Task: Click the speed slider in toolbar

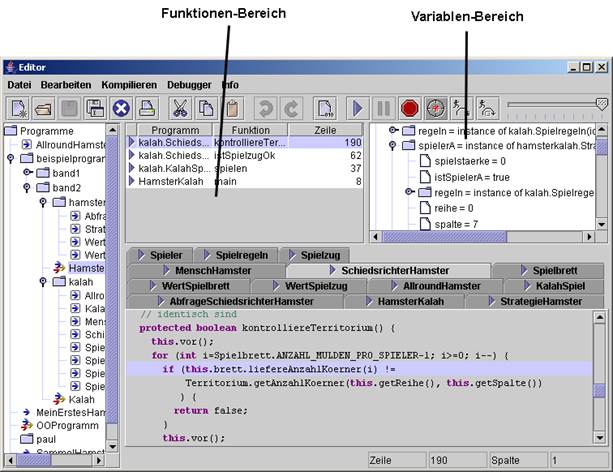Action: pos(554,104)
